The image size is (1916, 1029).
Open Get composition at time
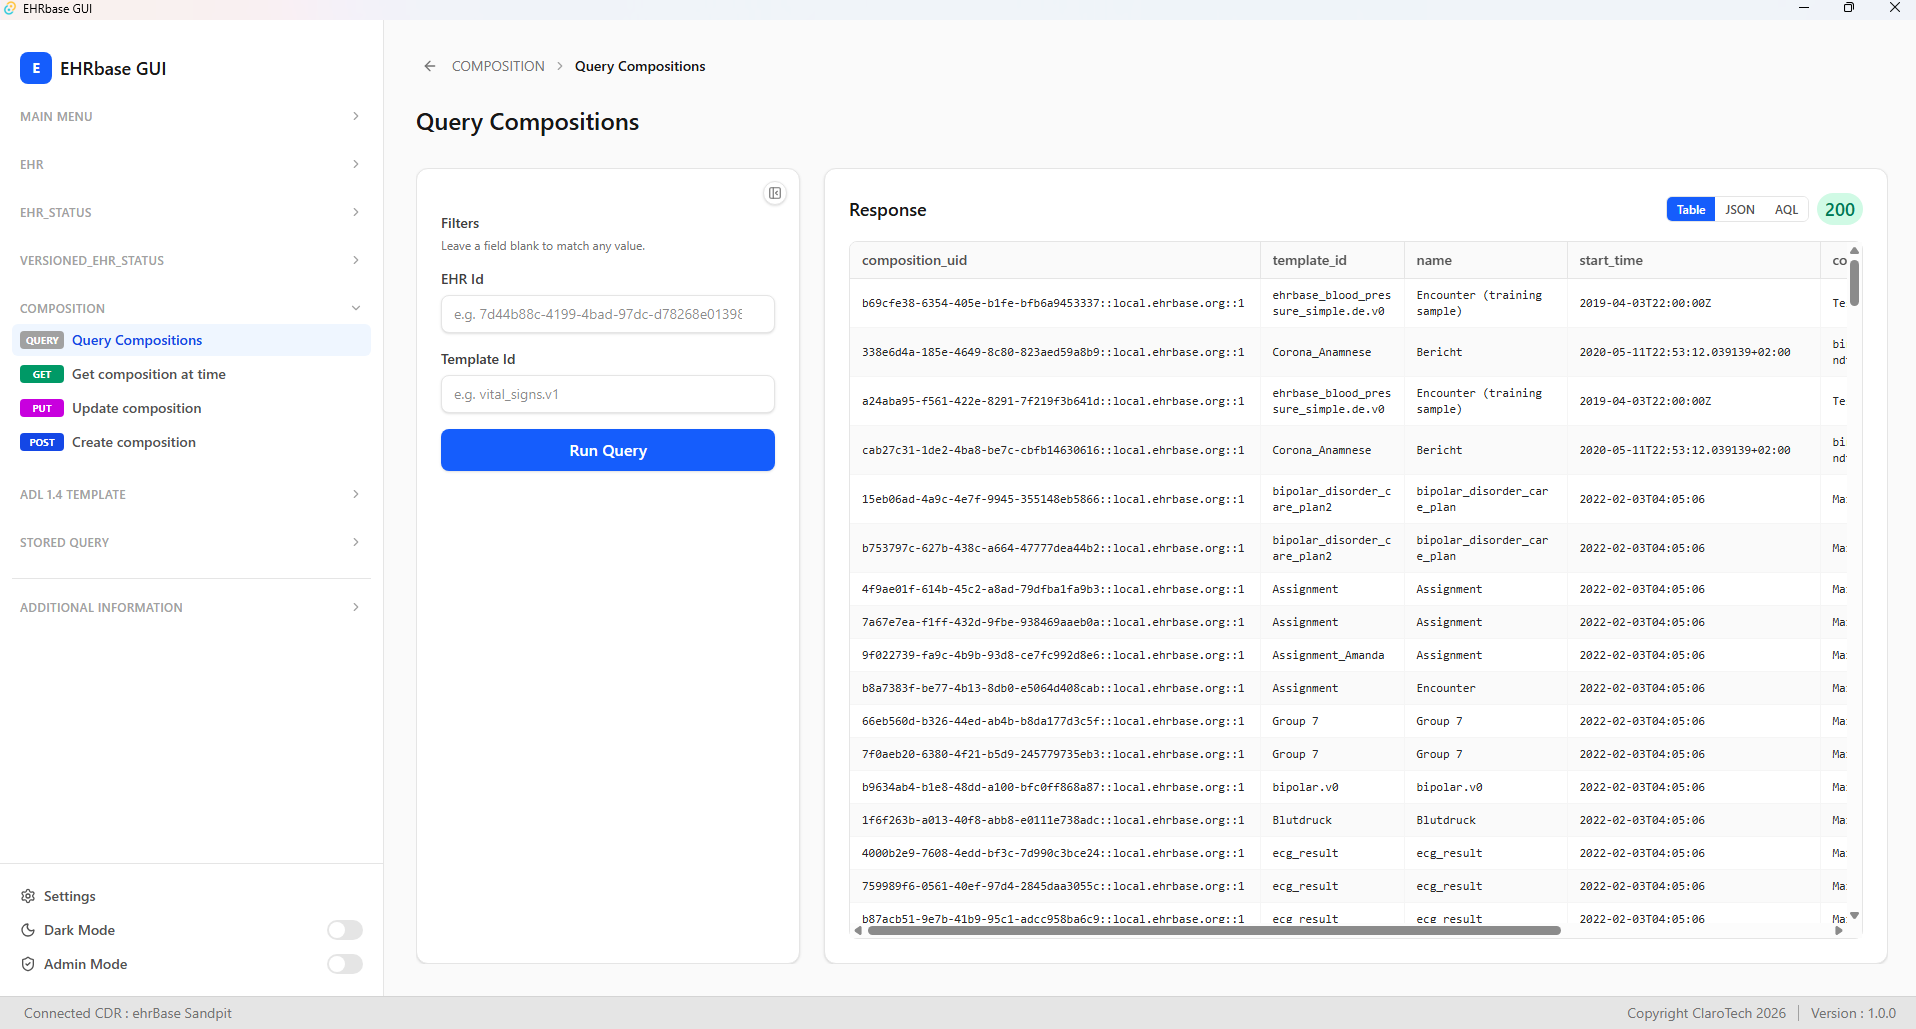[x=191, y=374]
